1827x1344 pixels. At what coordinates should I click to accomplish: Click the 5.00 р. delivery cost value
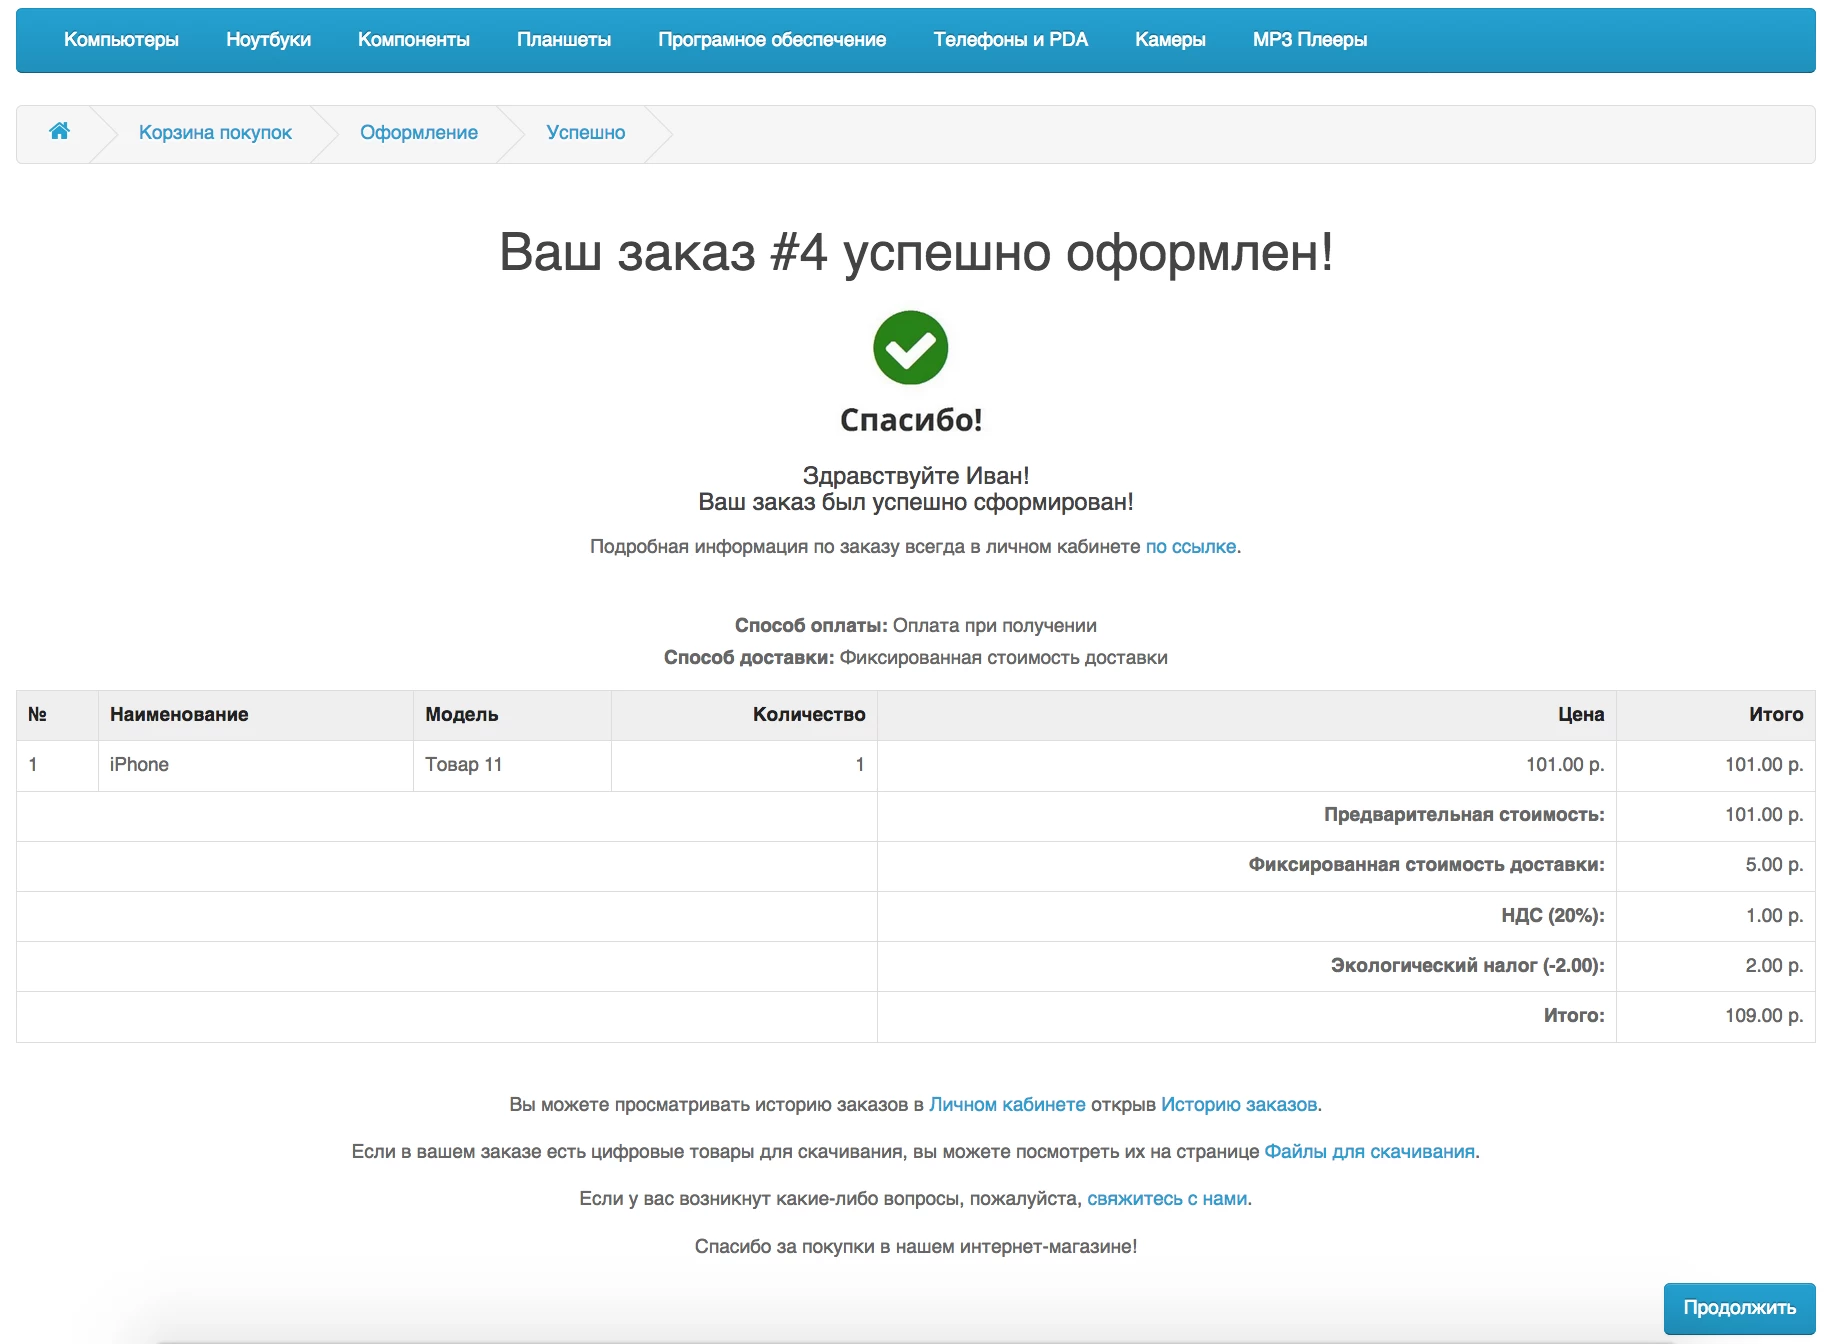(x=1774, y=865)
